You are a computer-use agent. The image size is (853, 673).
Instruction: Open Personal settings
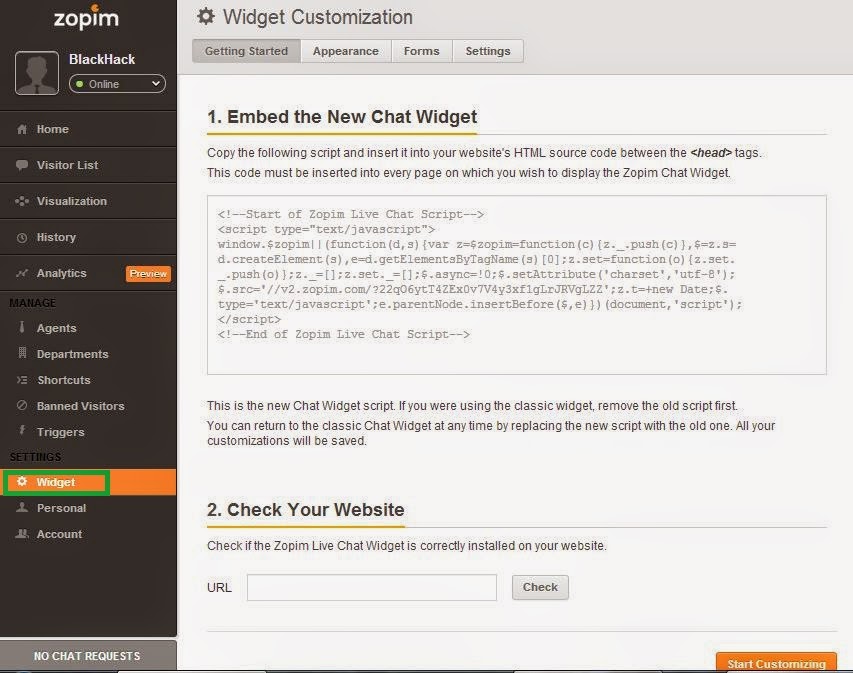[88, 508]
